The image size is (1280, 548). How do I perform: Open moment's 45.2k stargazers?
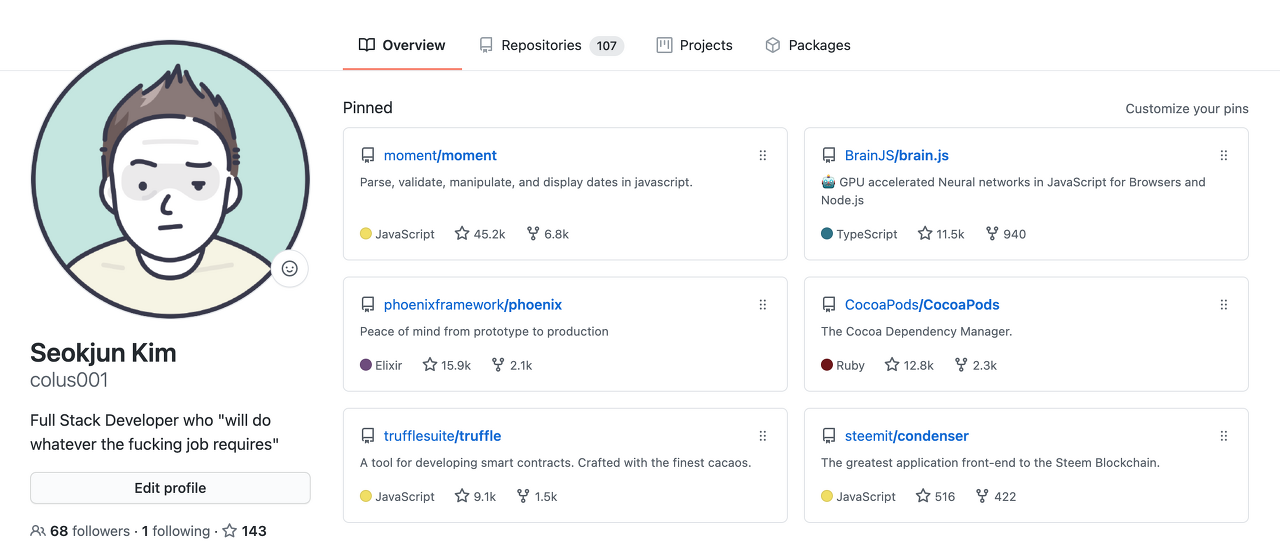[480, 234]
